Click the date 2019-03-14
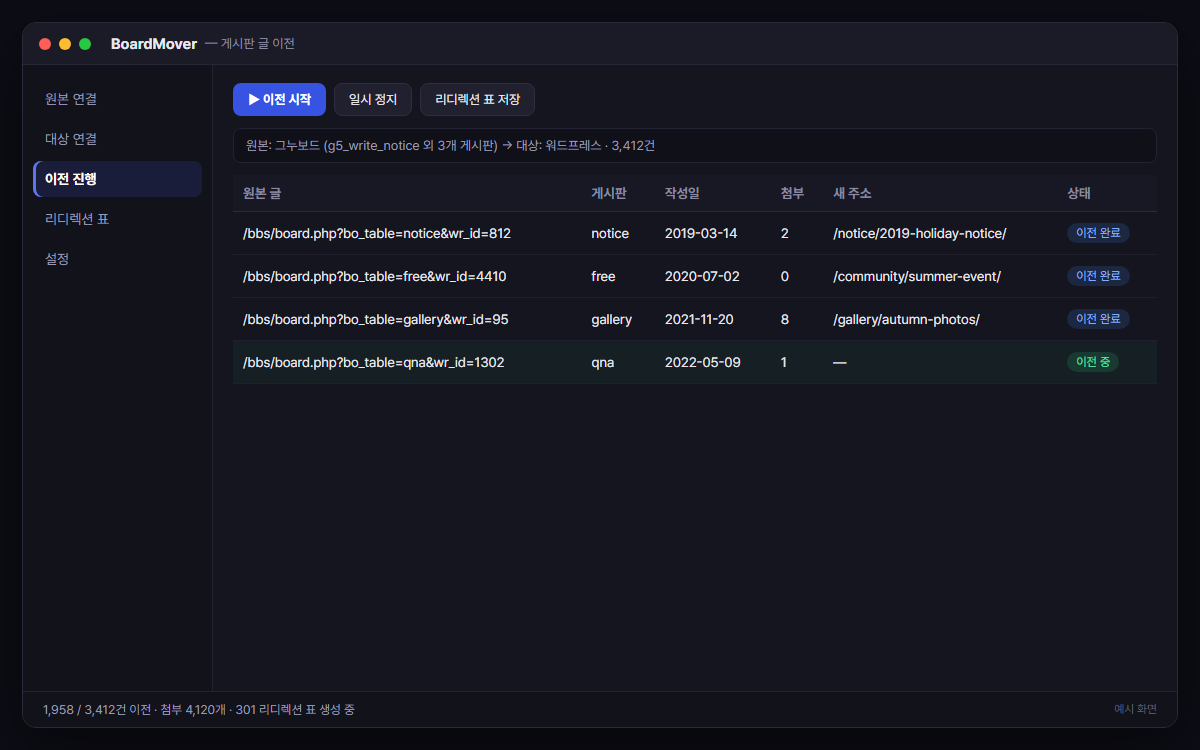 coord(701,233)
